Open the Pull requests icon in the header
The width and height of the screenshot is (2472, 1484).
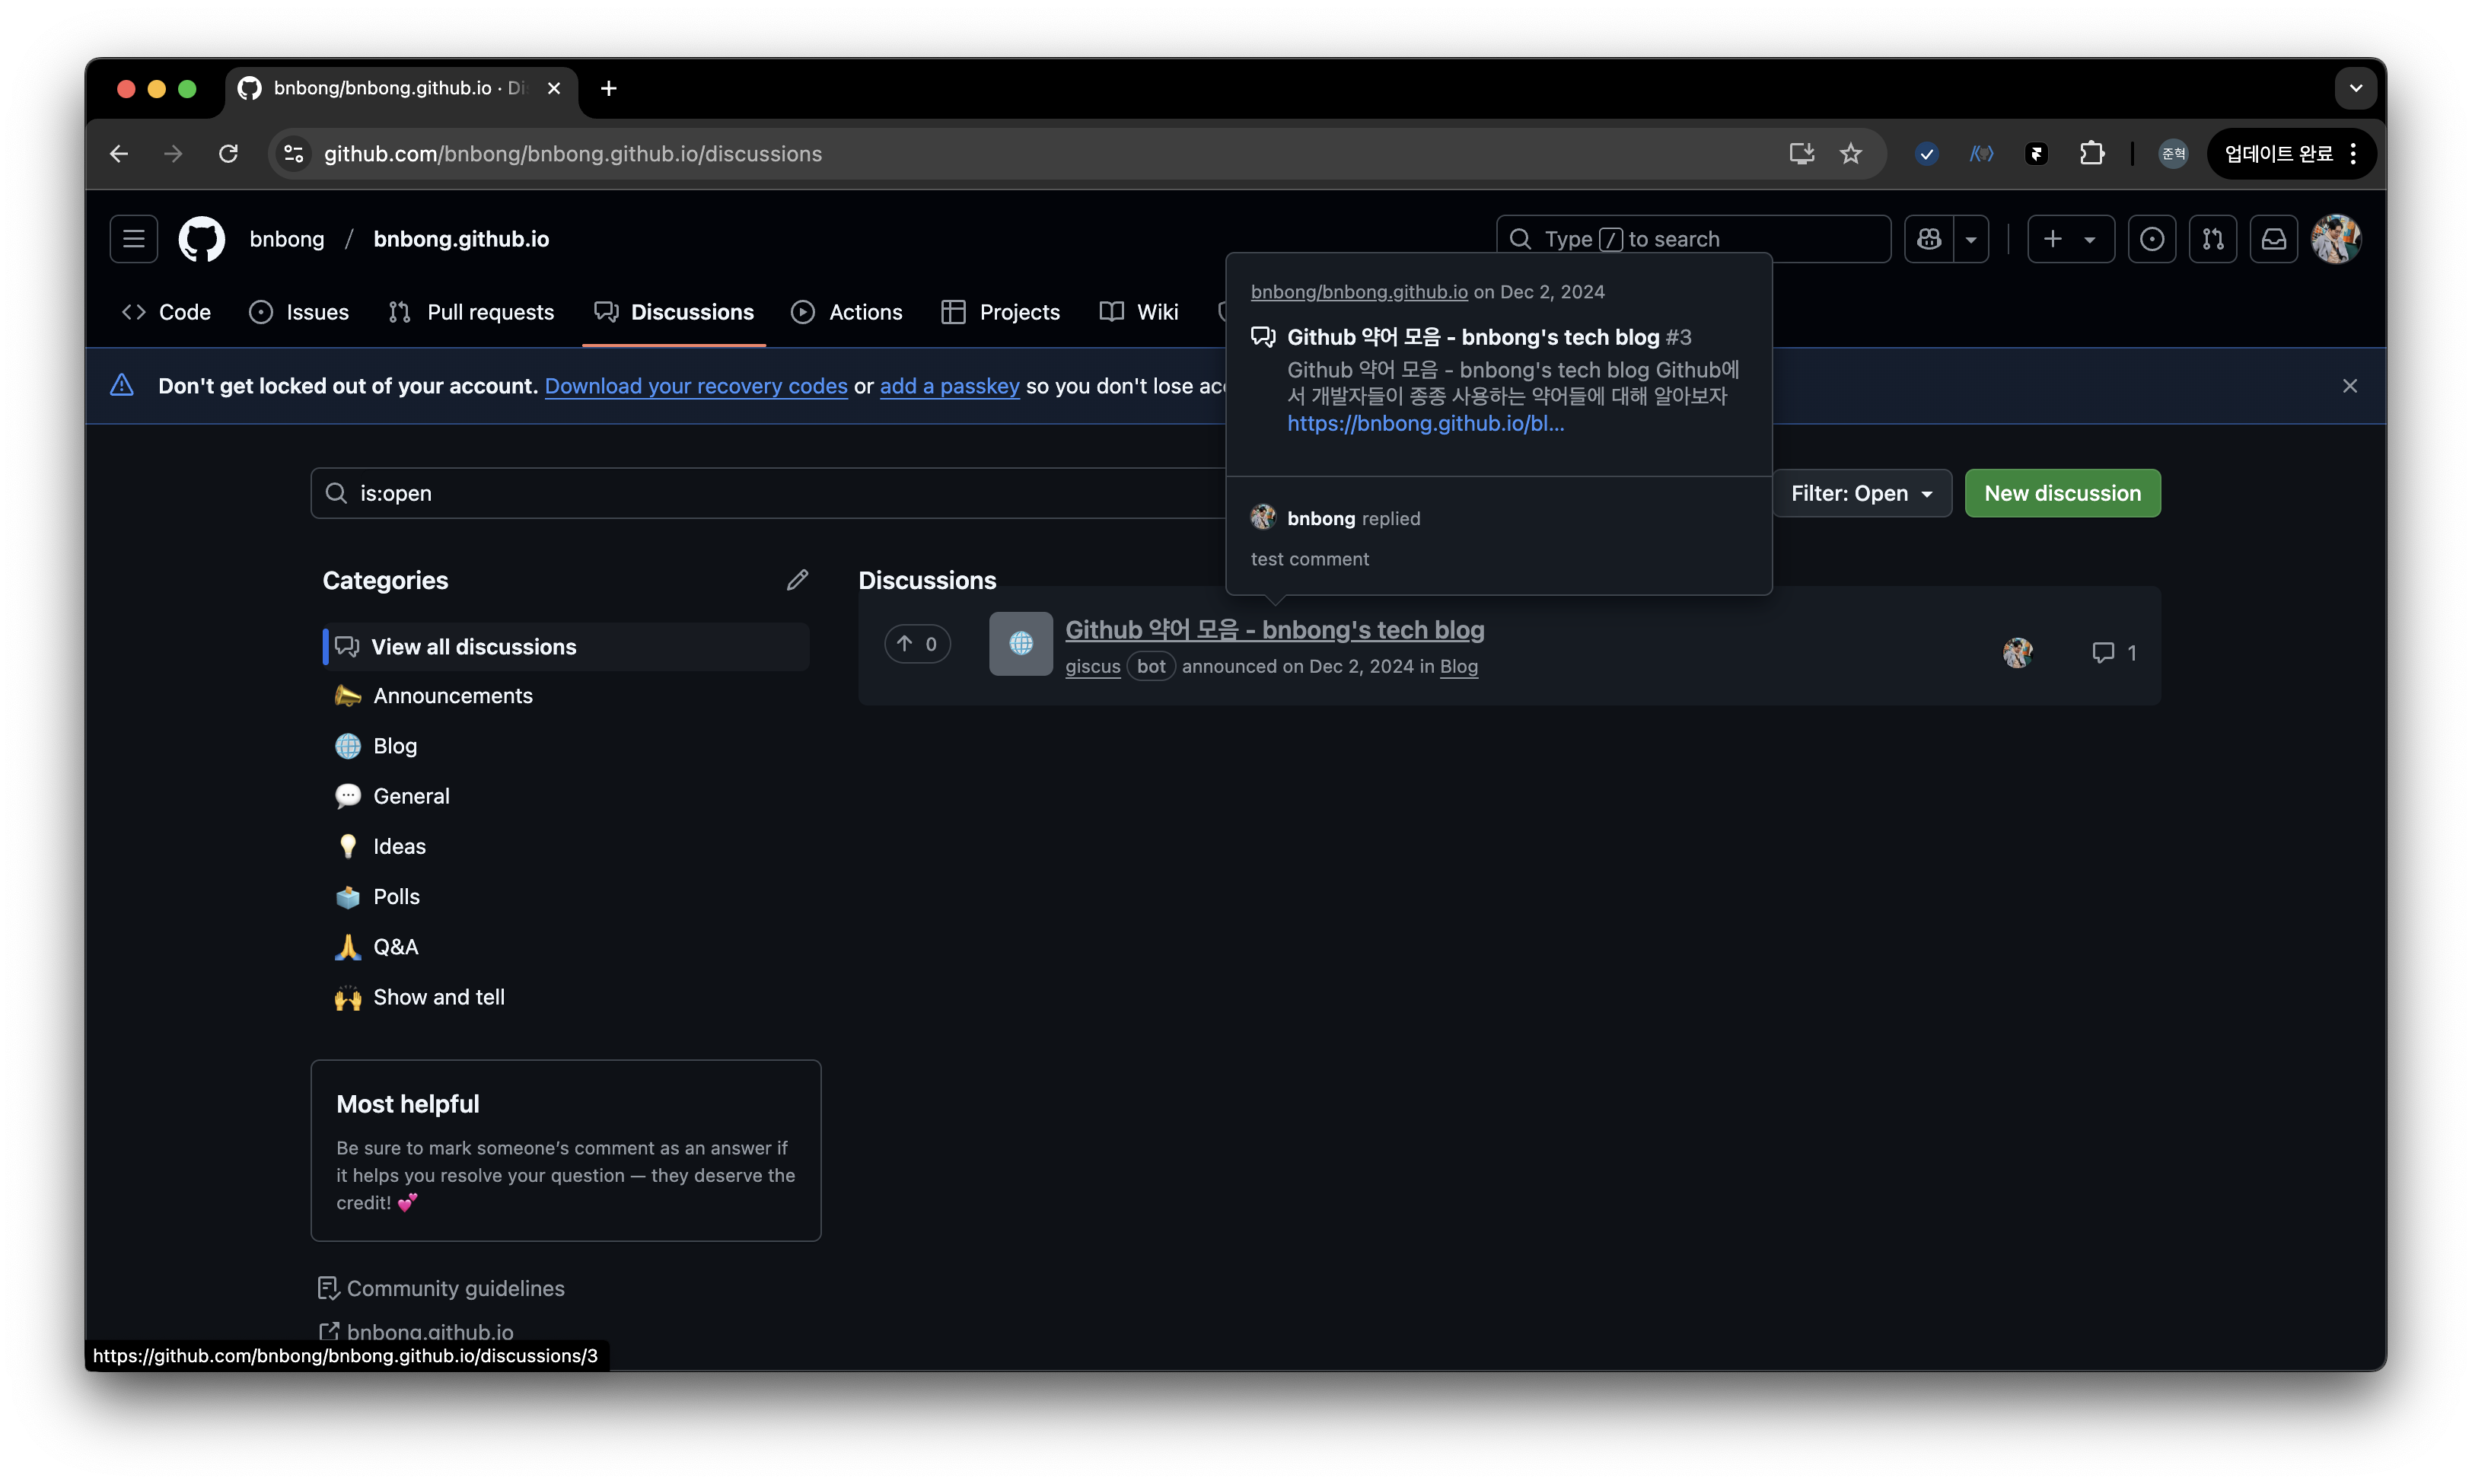click(2213, 239)
